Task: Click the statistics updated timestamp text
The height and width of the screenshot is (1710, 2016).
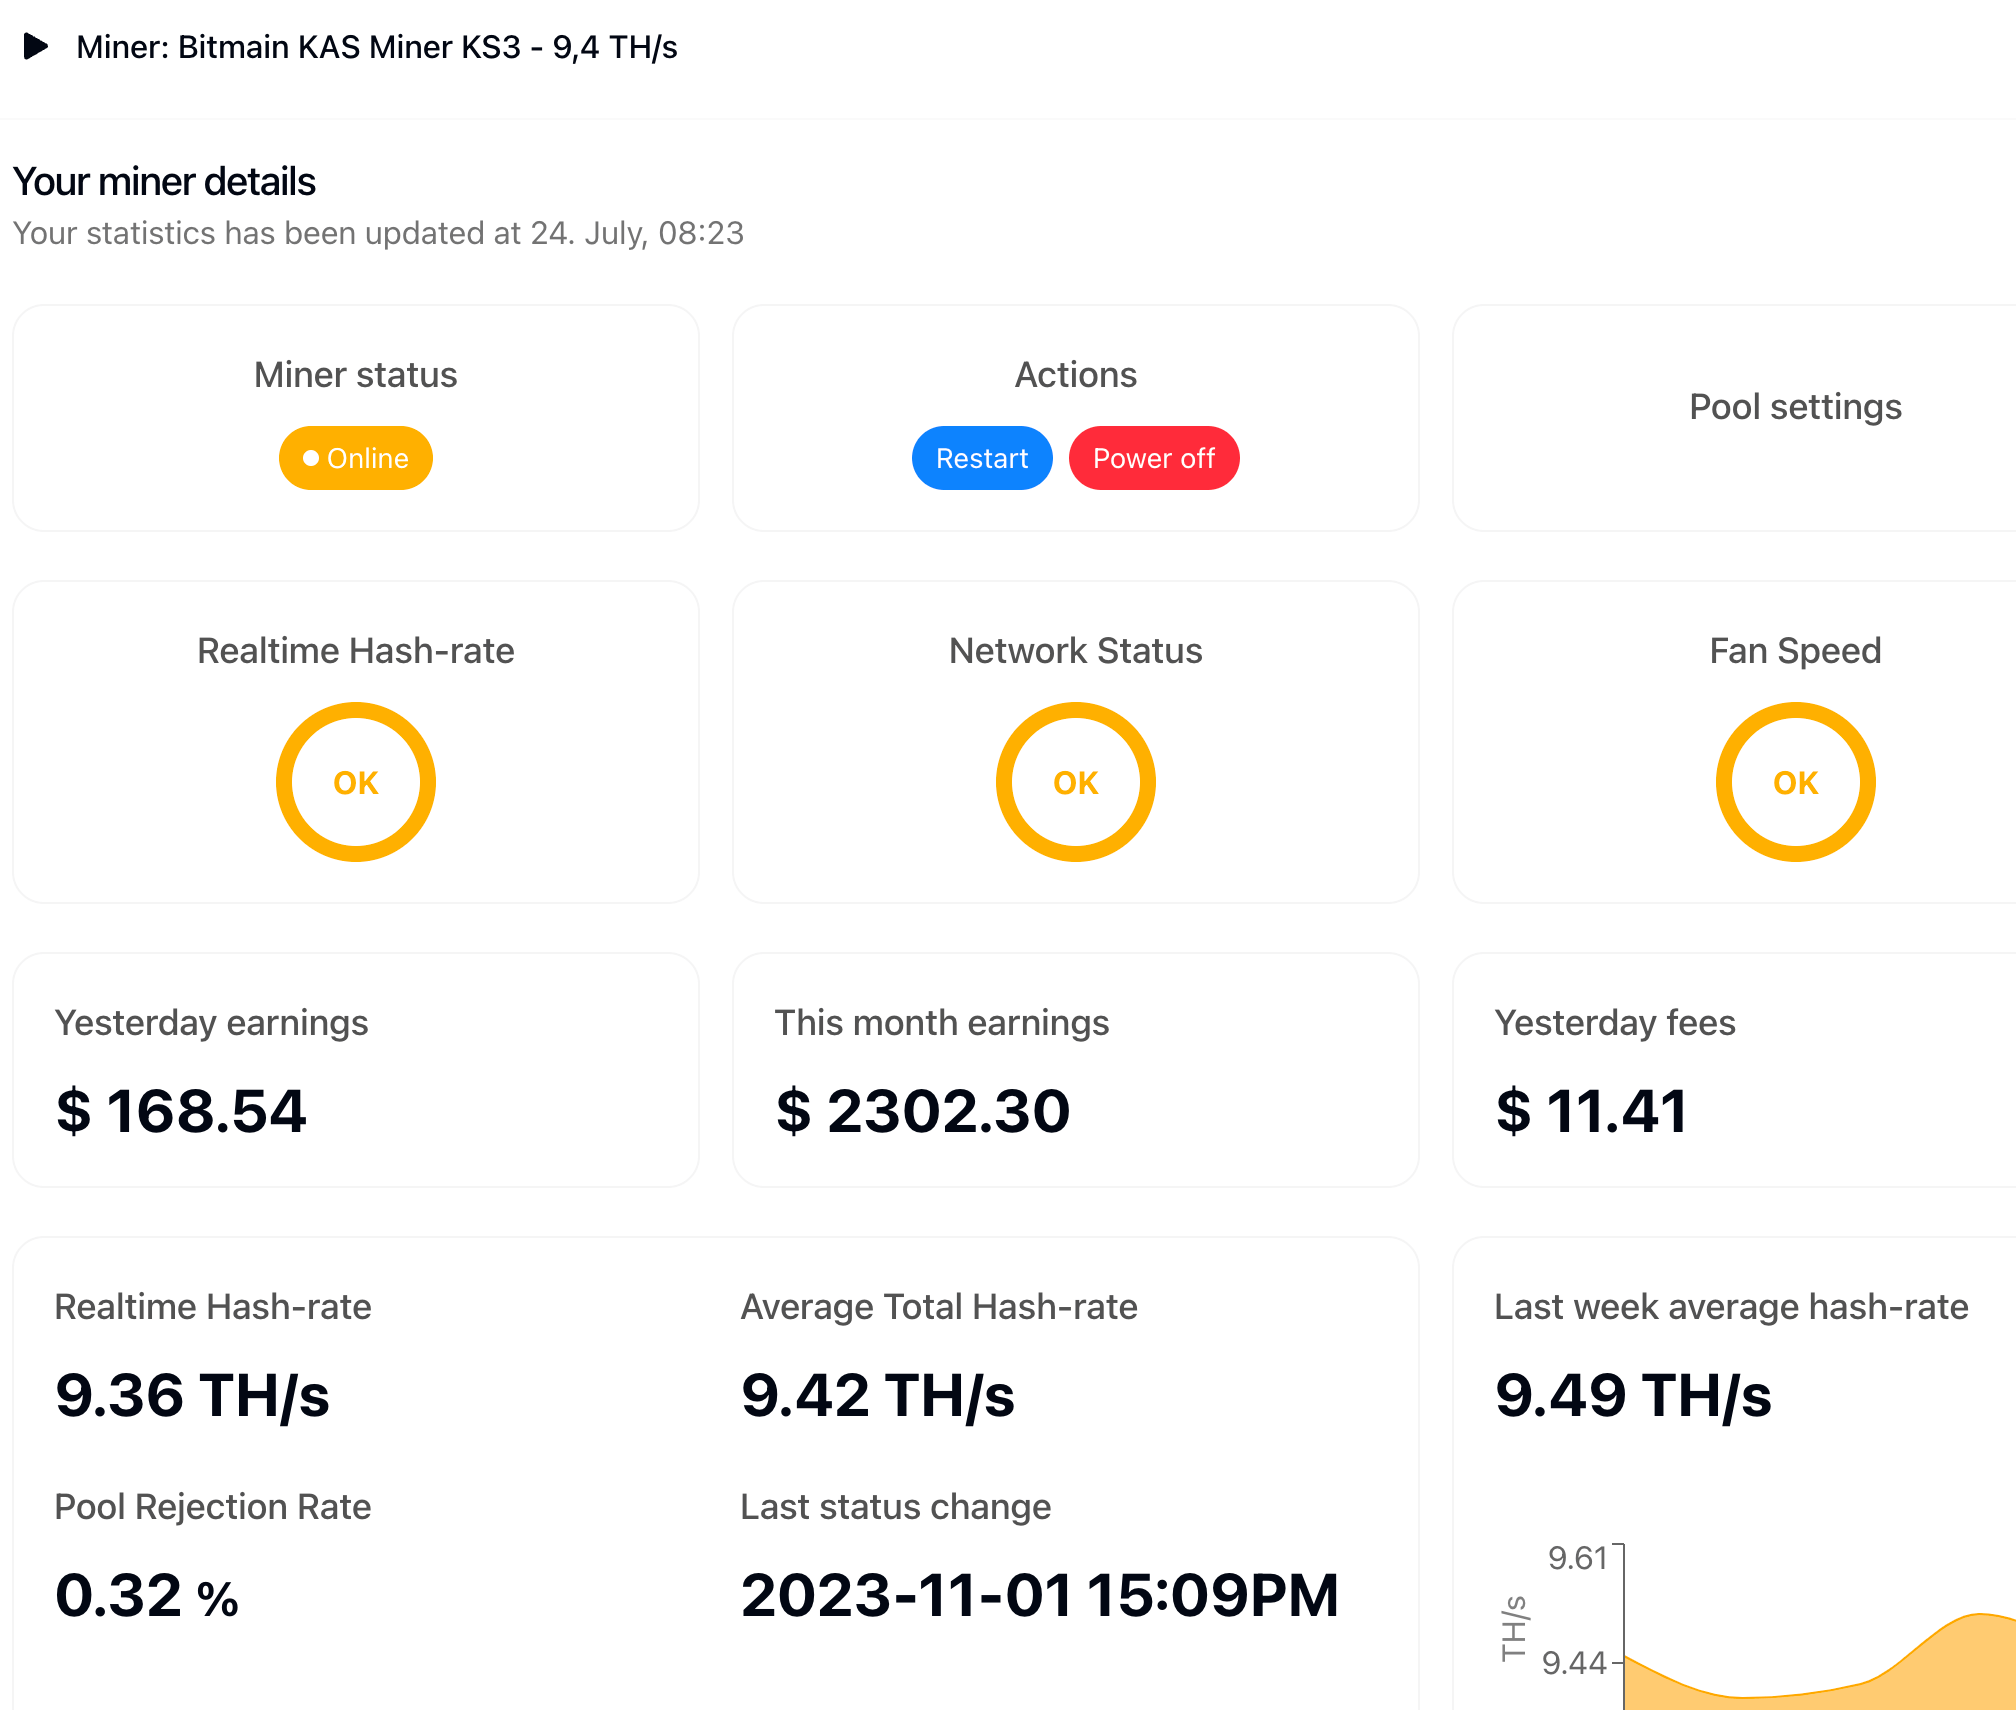Action: [x=378, y=233]
